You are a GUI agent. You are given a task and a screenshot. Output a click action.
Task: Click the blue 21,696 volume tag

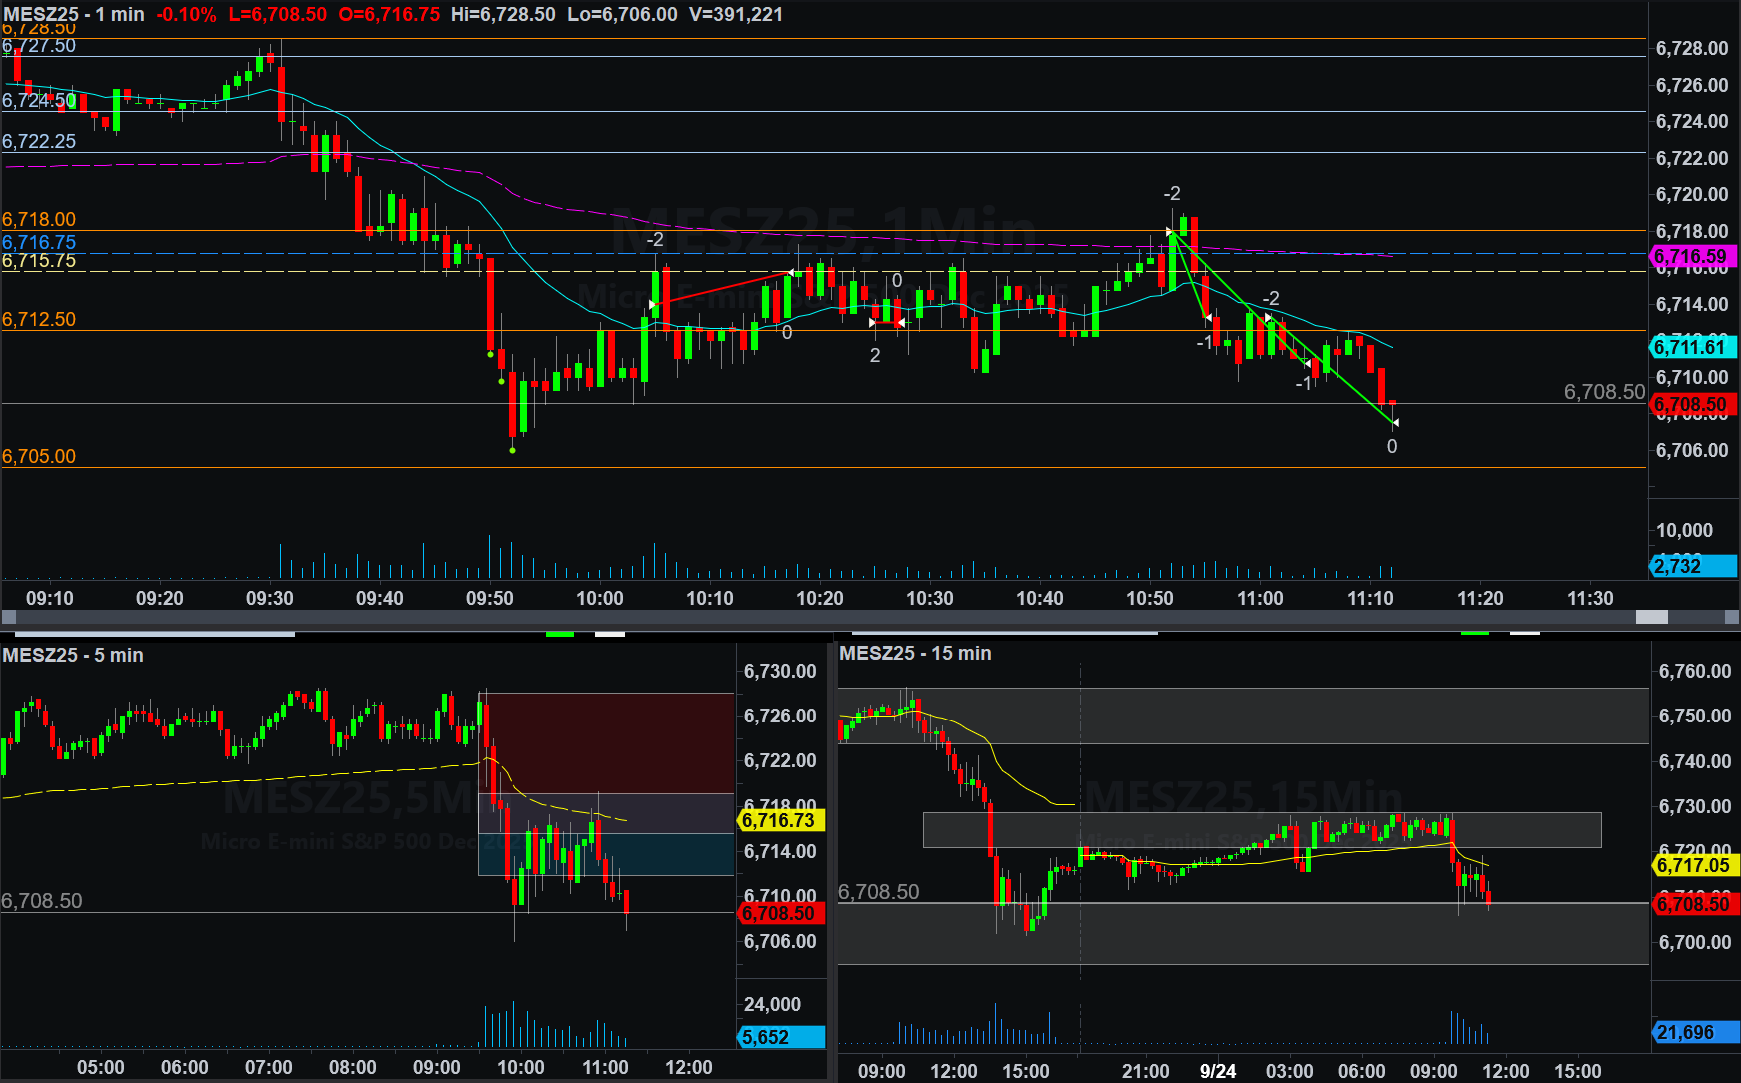point(1694,1032)
